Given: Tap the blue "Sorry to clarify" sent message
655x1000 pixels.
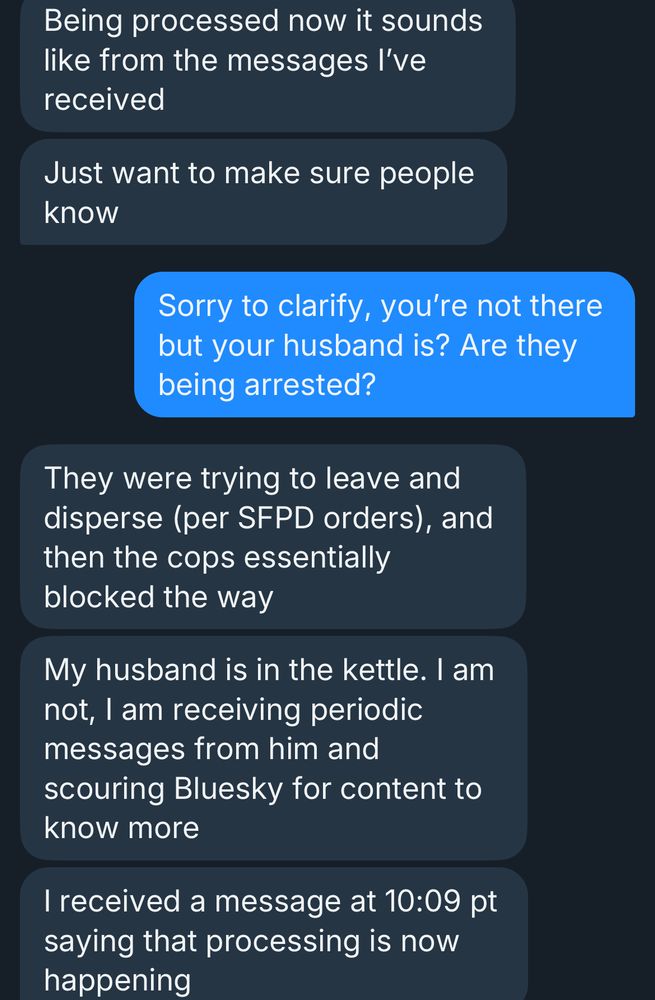Looking at the screenshot, I should 384,344.
